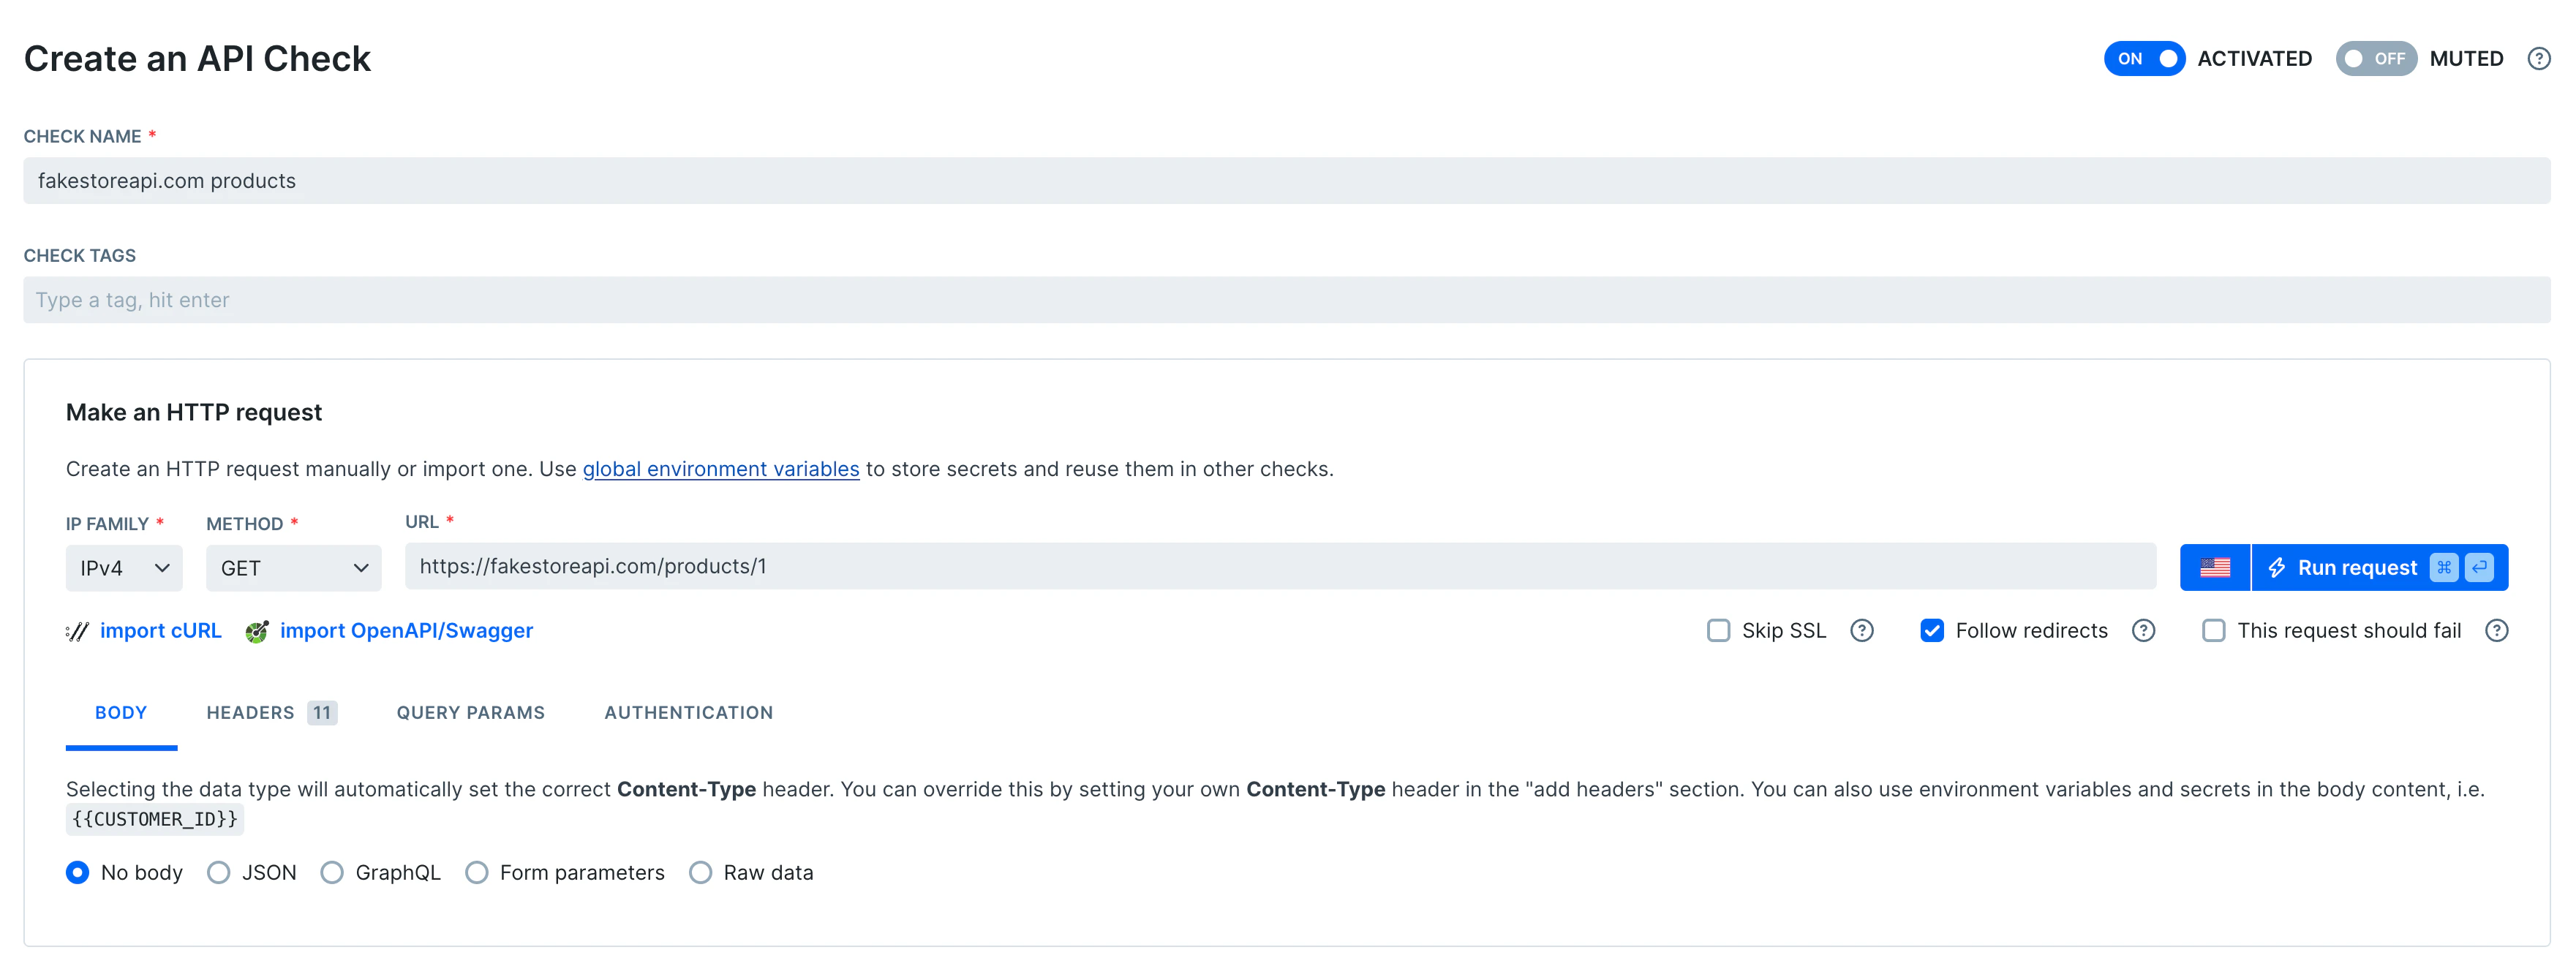Click help icon for 'This request should fail'
The width and height of the screenshot is (2576, 977).
point(2496,631)
